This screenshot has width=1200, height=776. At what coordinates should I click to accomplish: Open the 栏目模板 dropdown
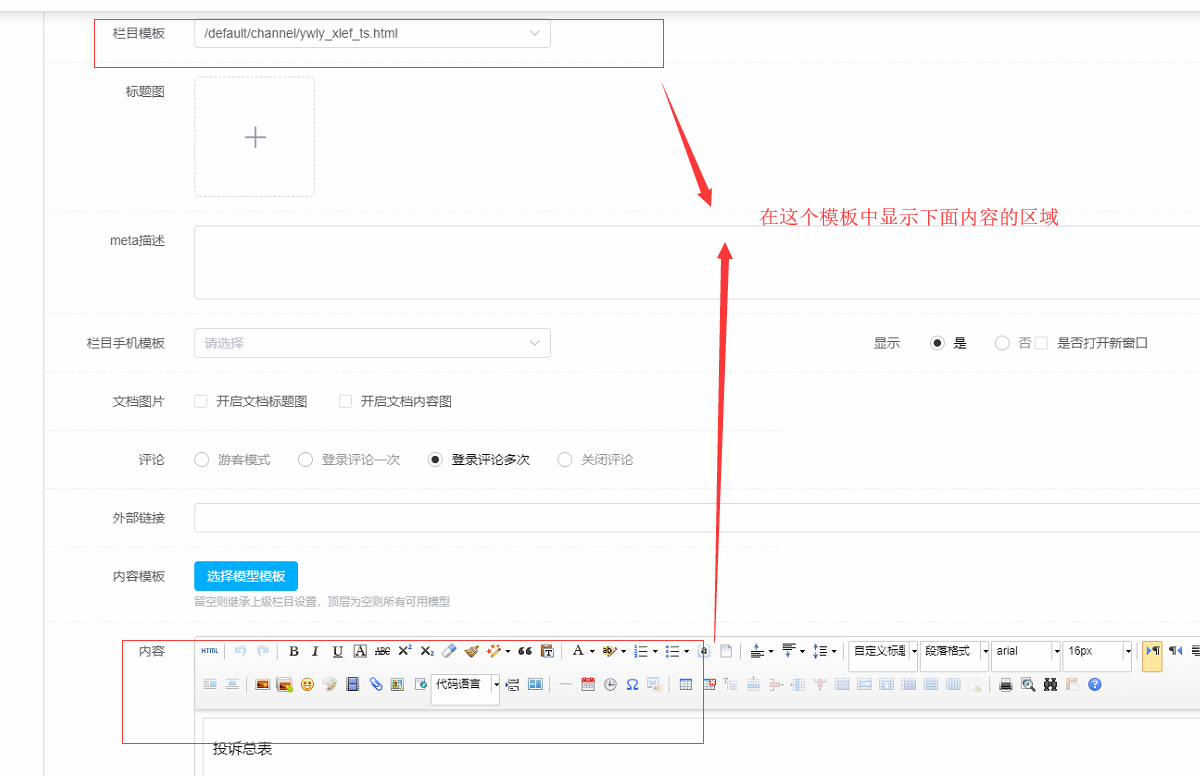pyautogui.click(x=372, y=33)
